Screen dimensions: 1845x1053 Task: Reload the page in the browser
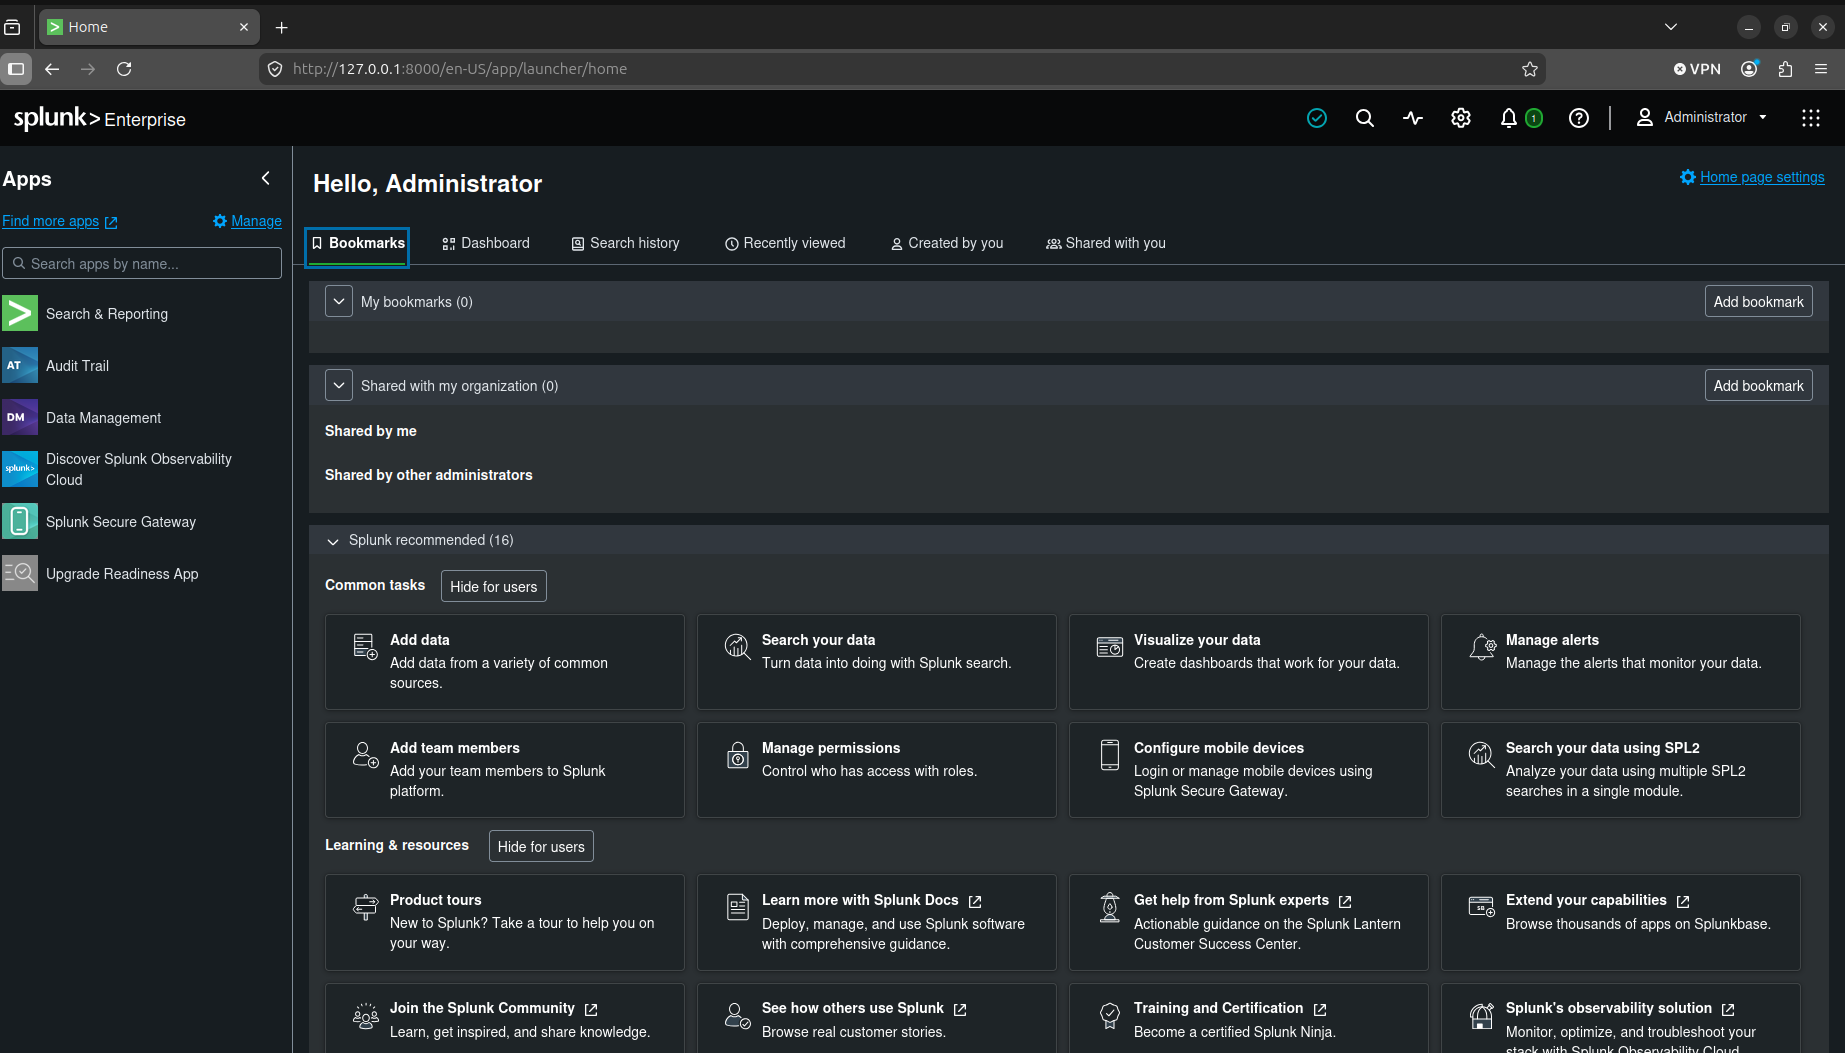(124, 69)
